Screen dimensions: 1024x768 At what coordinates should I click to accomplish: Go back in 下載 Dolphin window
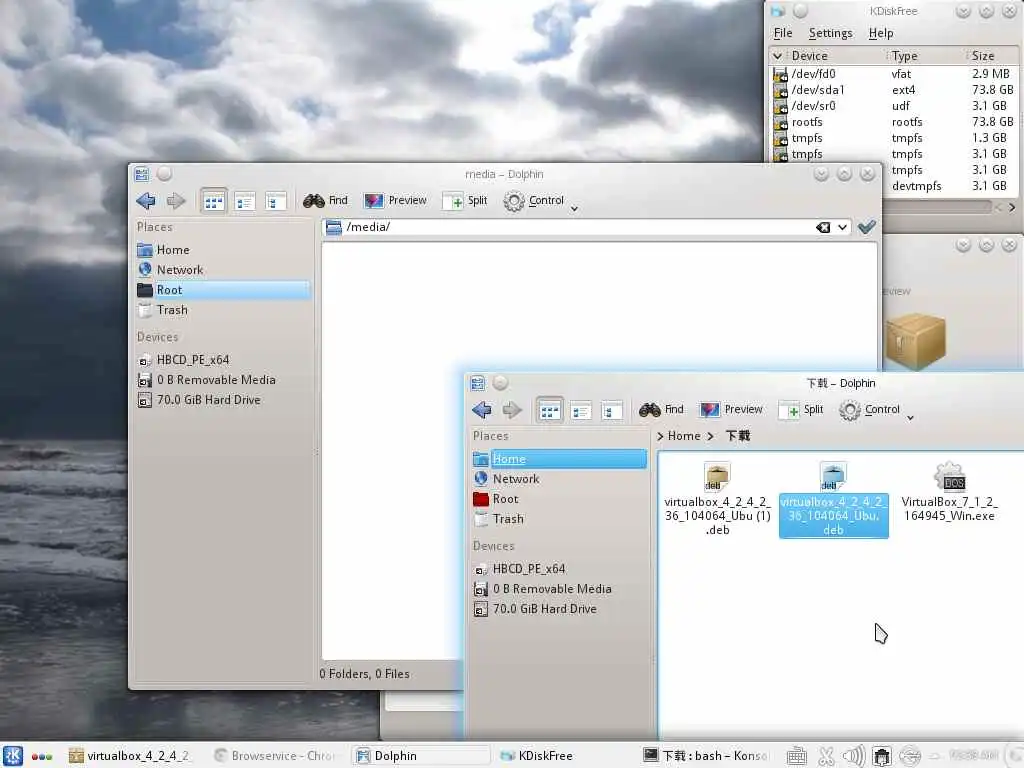pos(482,410)
